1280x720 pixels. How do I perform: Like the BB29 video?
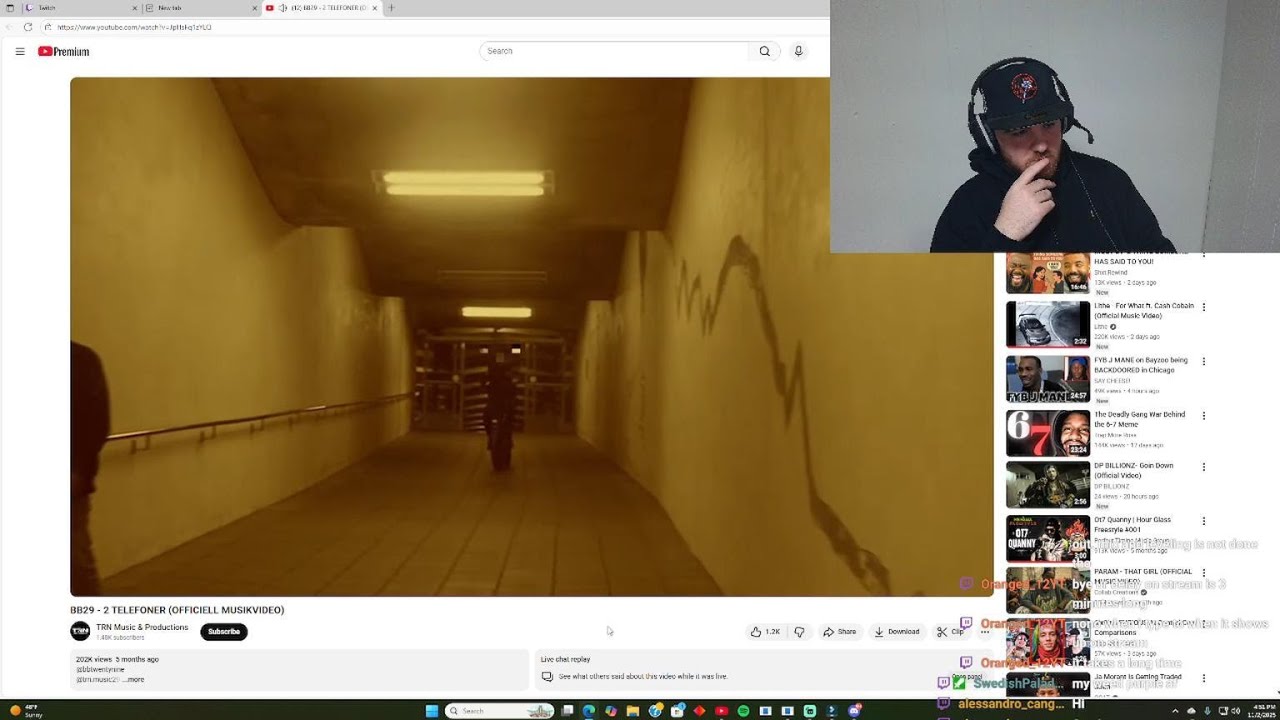[x=765, y=632]
